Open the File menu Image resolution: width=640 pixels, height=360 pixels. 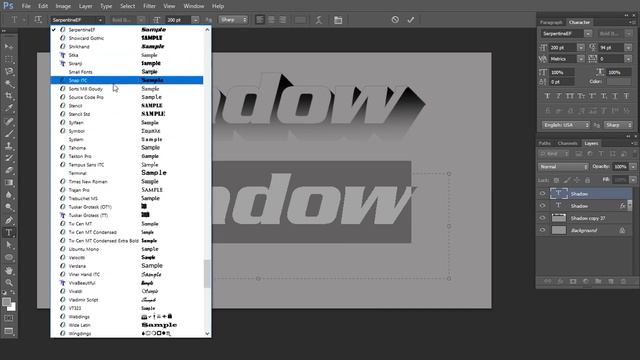(x=26, y=6)
